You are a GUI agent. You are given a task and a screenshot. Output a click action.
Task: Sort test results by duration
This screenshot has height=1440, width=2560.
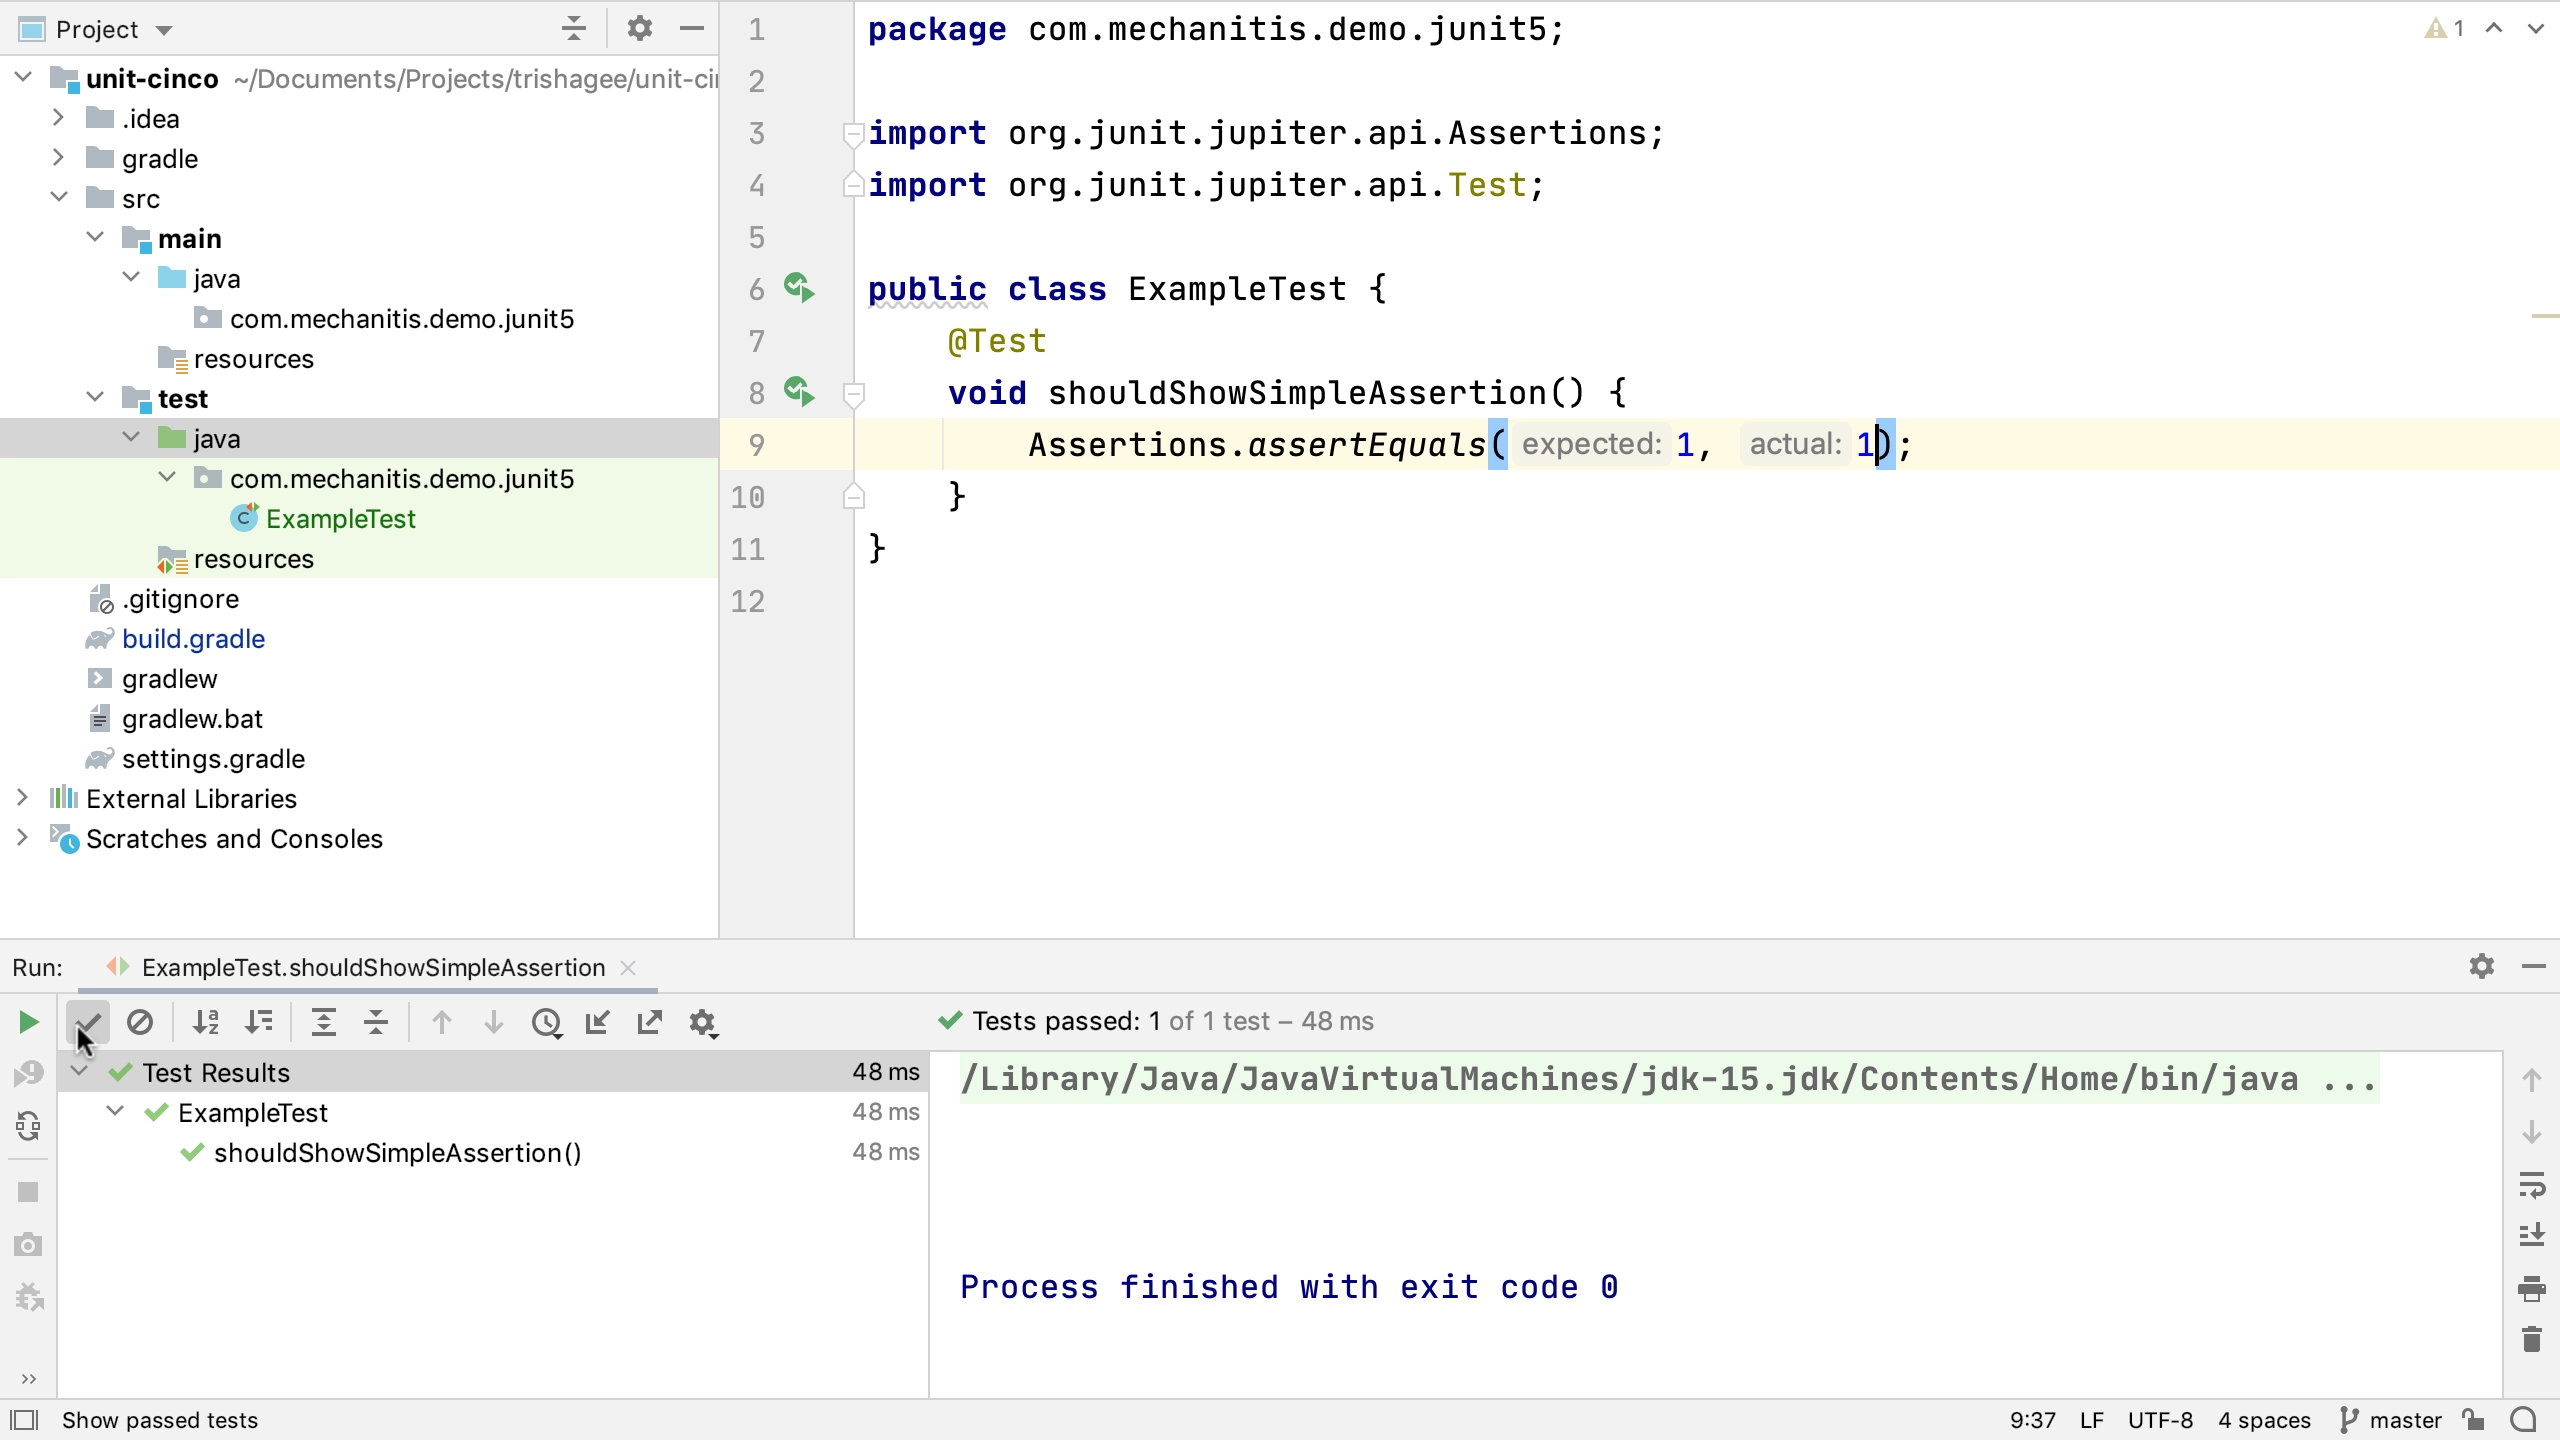pyautogui.click(x=259, y=1022)
